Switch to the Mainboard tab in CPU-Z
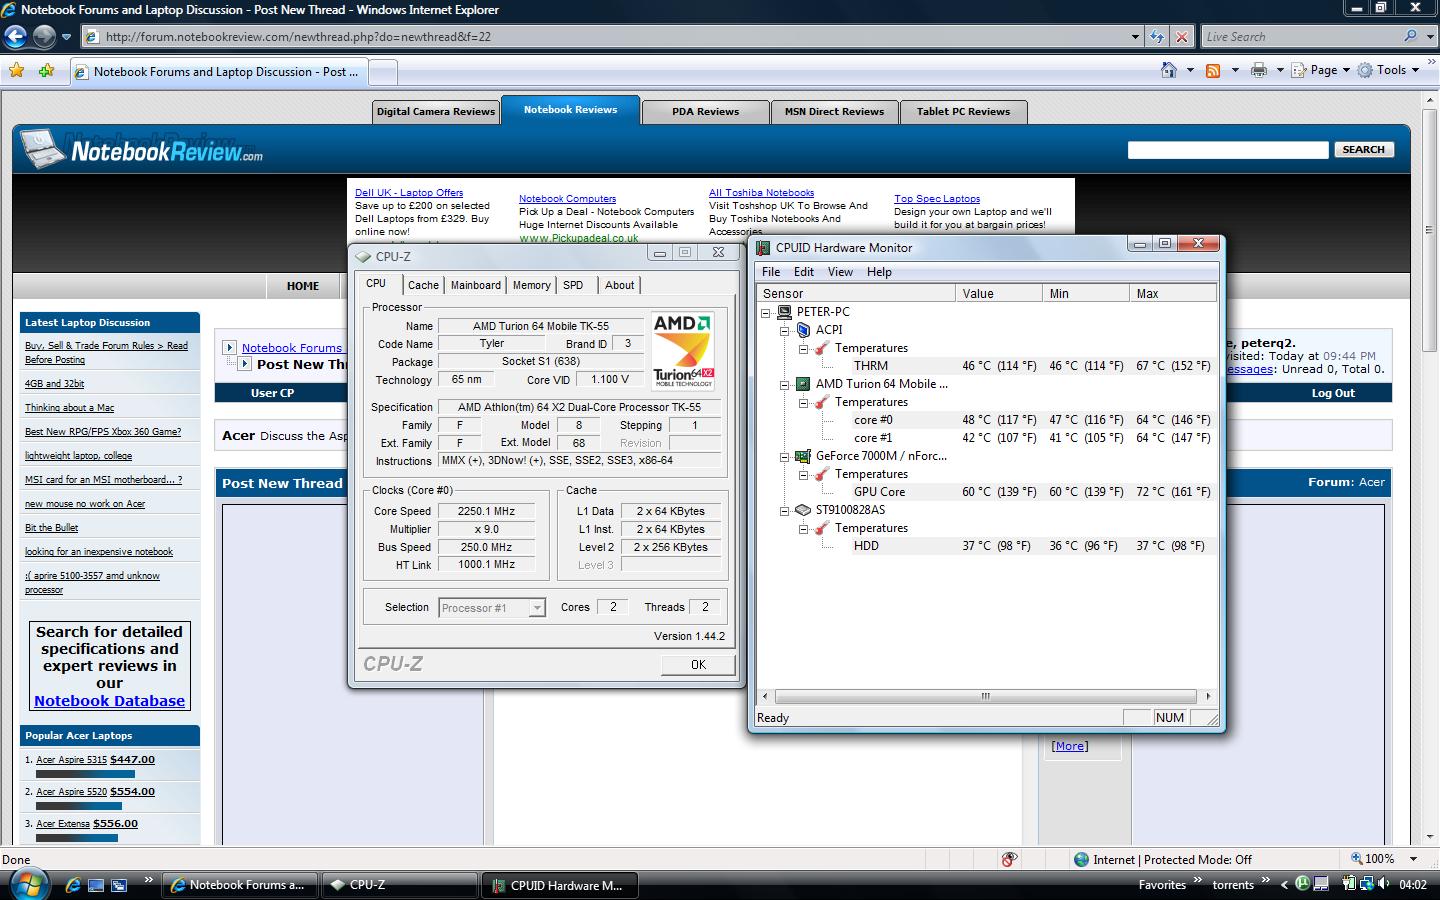The image size is (1440, 900). (476, 285)
